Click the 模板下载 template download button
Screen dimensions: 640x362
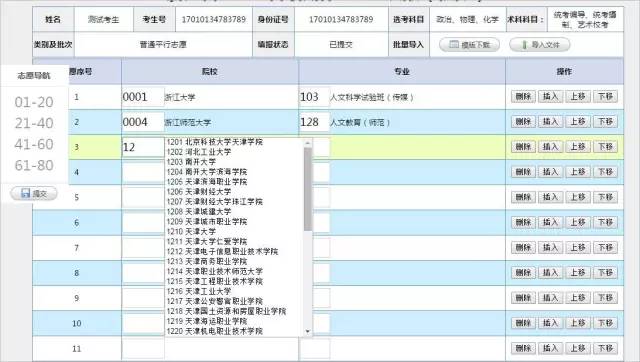[469, 45]
